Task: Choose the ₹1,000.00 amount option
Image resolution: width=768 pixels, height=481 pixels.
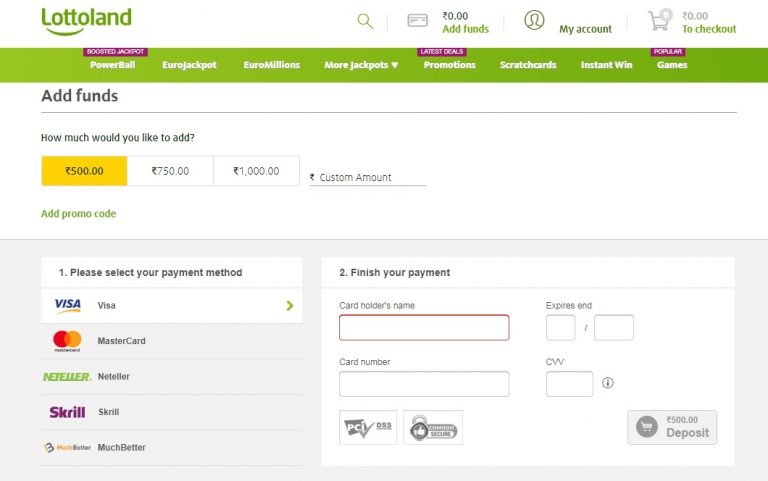Action: [256, 171]
